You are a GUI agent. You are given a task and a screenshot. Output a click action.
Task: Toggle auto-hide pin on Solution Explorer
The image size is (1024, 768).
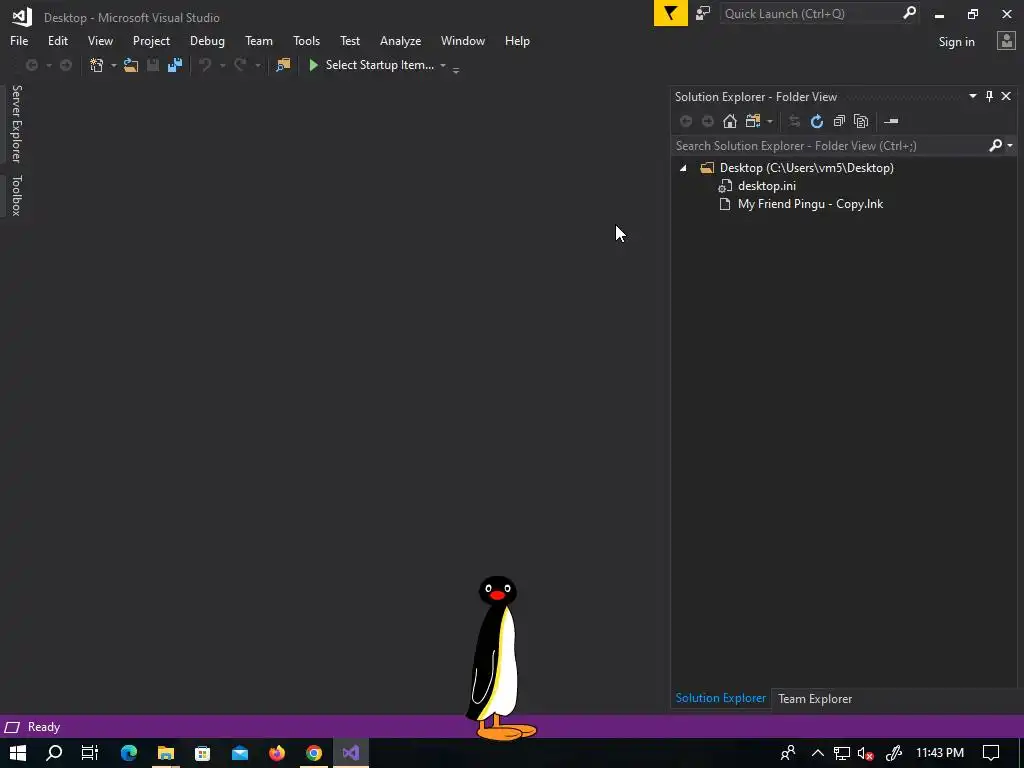pos(989,97)
